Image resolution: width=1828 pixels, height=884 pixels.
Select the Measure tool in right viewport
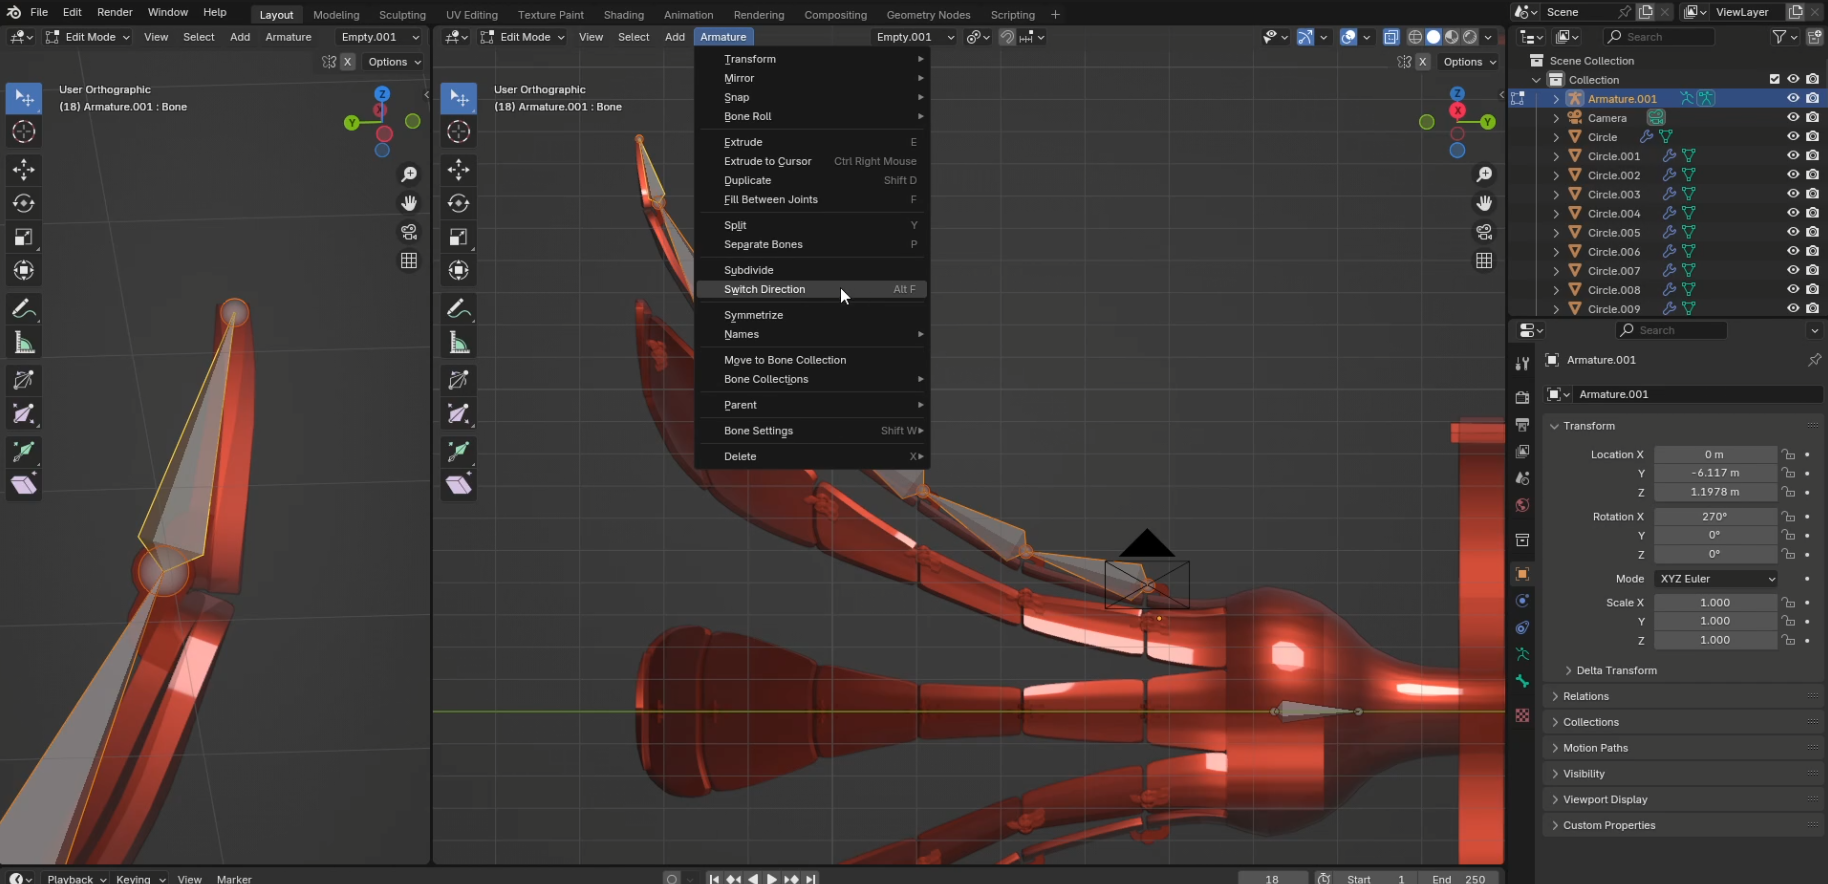459,343
